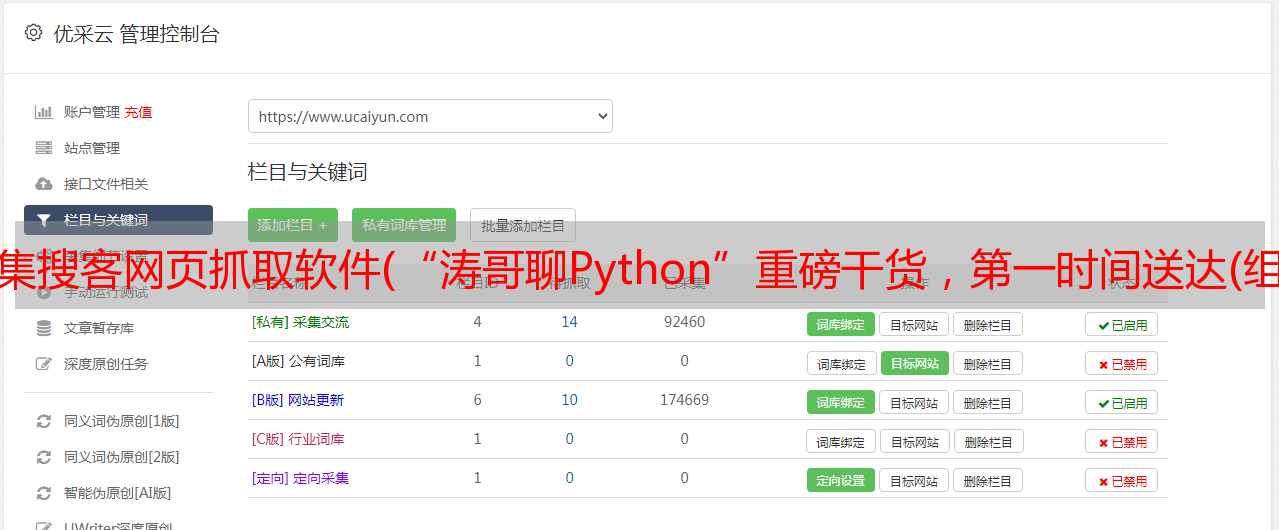Click 词库绑定 in the 网站更新 row
The width and height of the screenshot is (1279, 530).
[x=841, y=402]
